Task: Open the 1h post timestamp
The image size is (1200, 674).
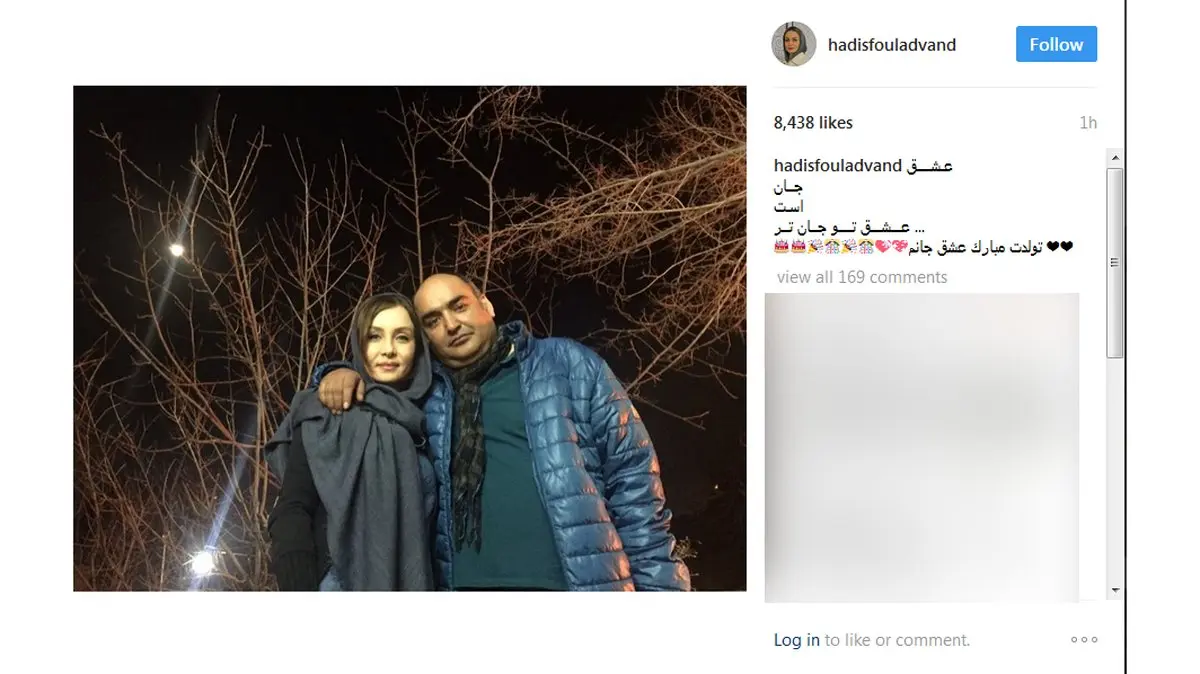Action: 1088,123
